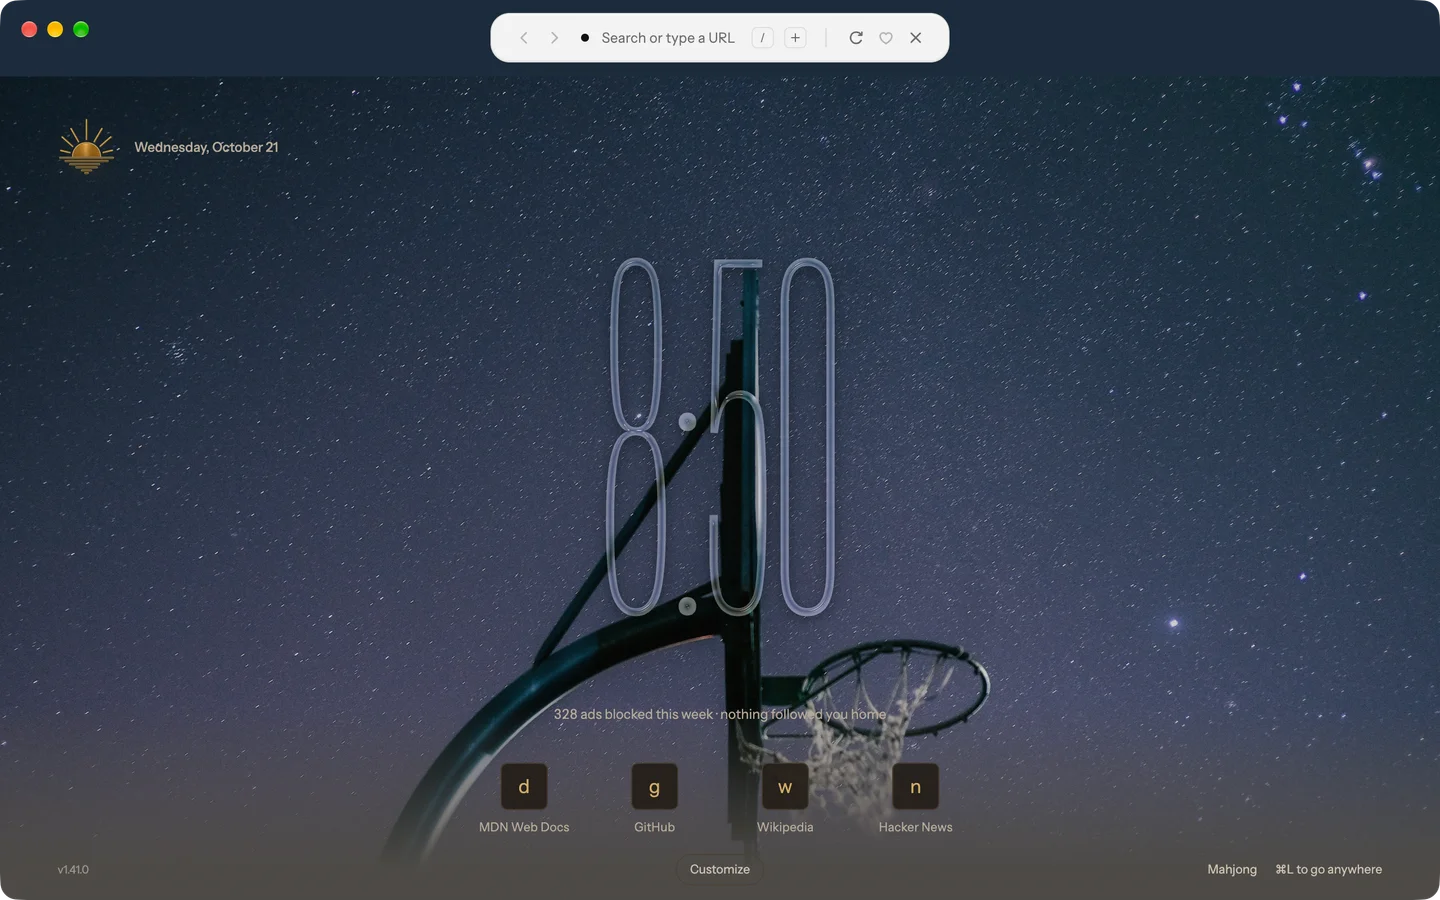Open the GitHub shortcut tile
1440x900 pixels.
coord(655,787)
